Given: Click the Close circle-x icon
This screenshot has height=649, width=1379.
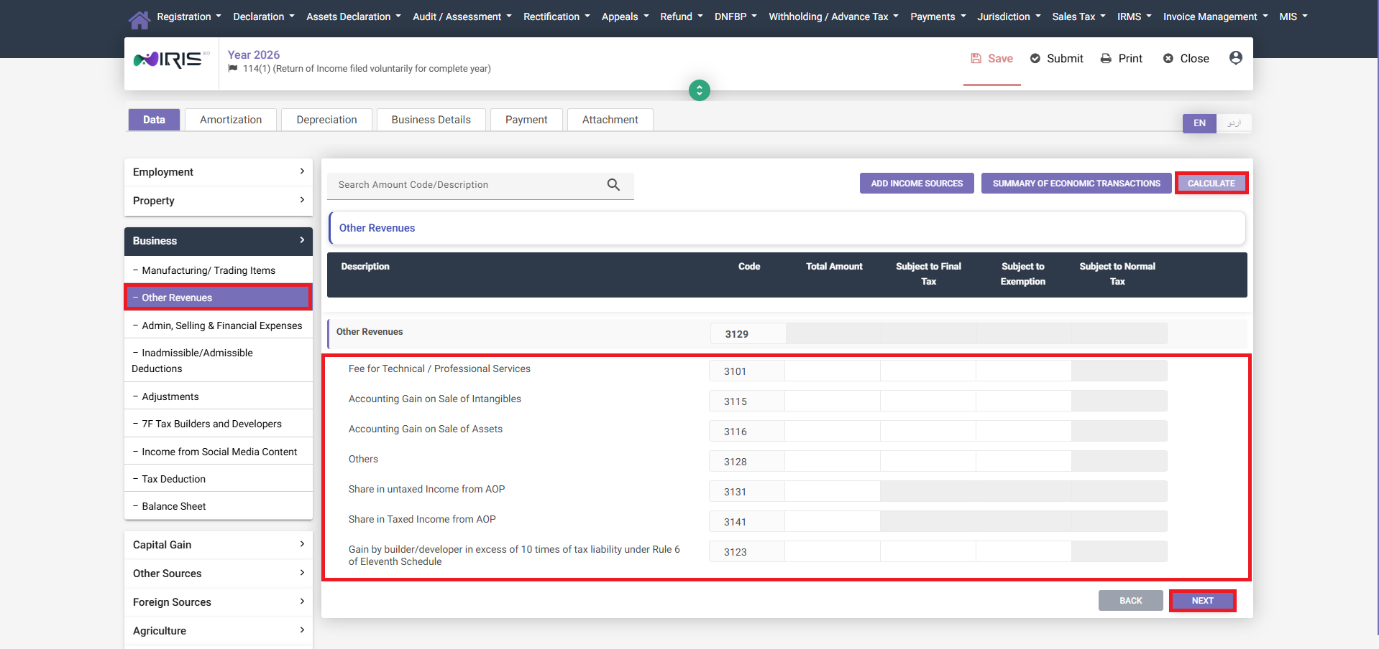Looking at the screenshot, I should point(1168,59).
